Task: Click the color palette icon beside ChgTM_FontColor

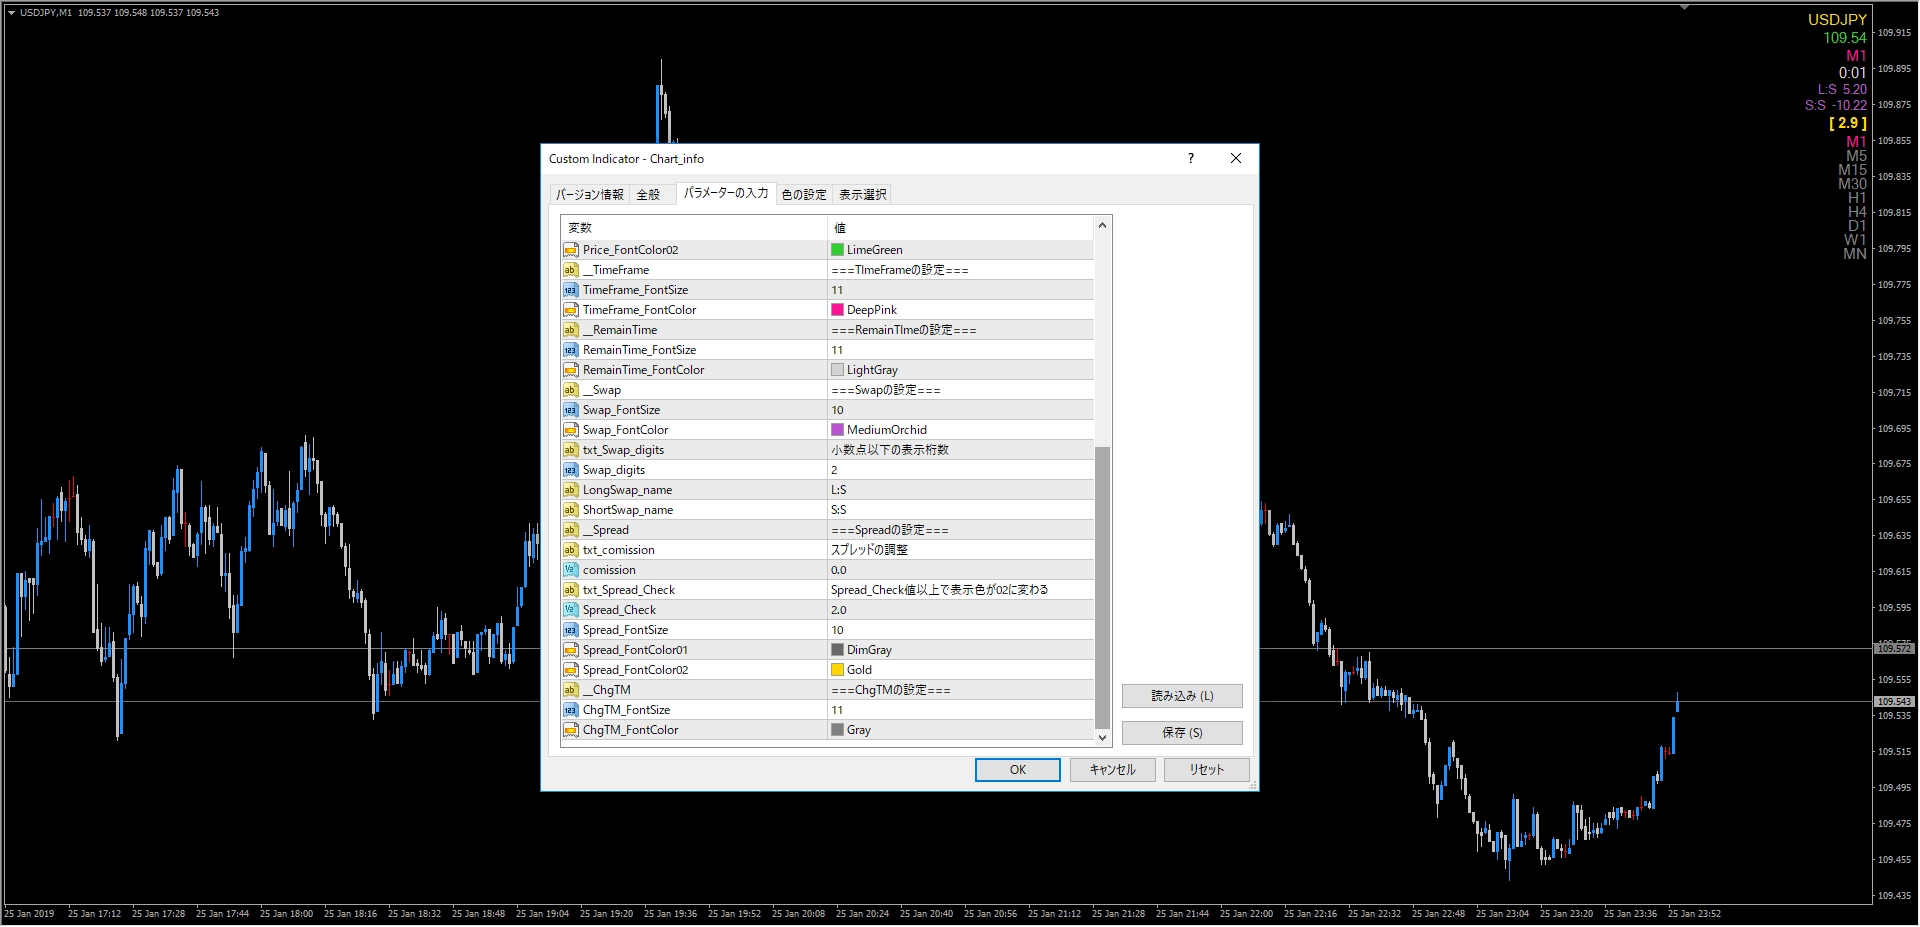Action: 571,729
